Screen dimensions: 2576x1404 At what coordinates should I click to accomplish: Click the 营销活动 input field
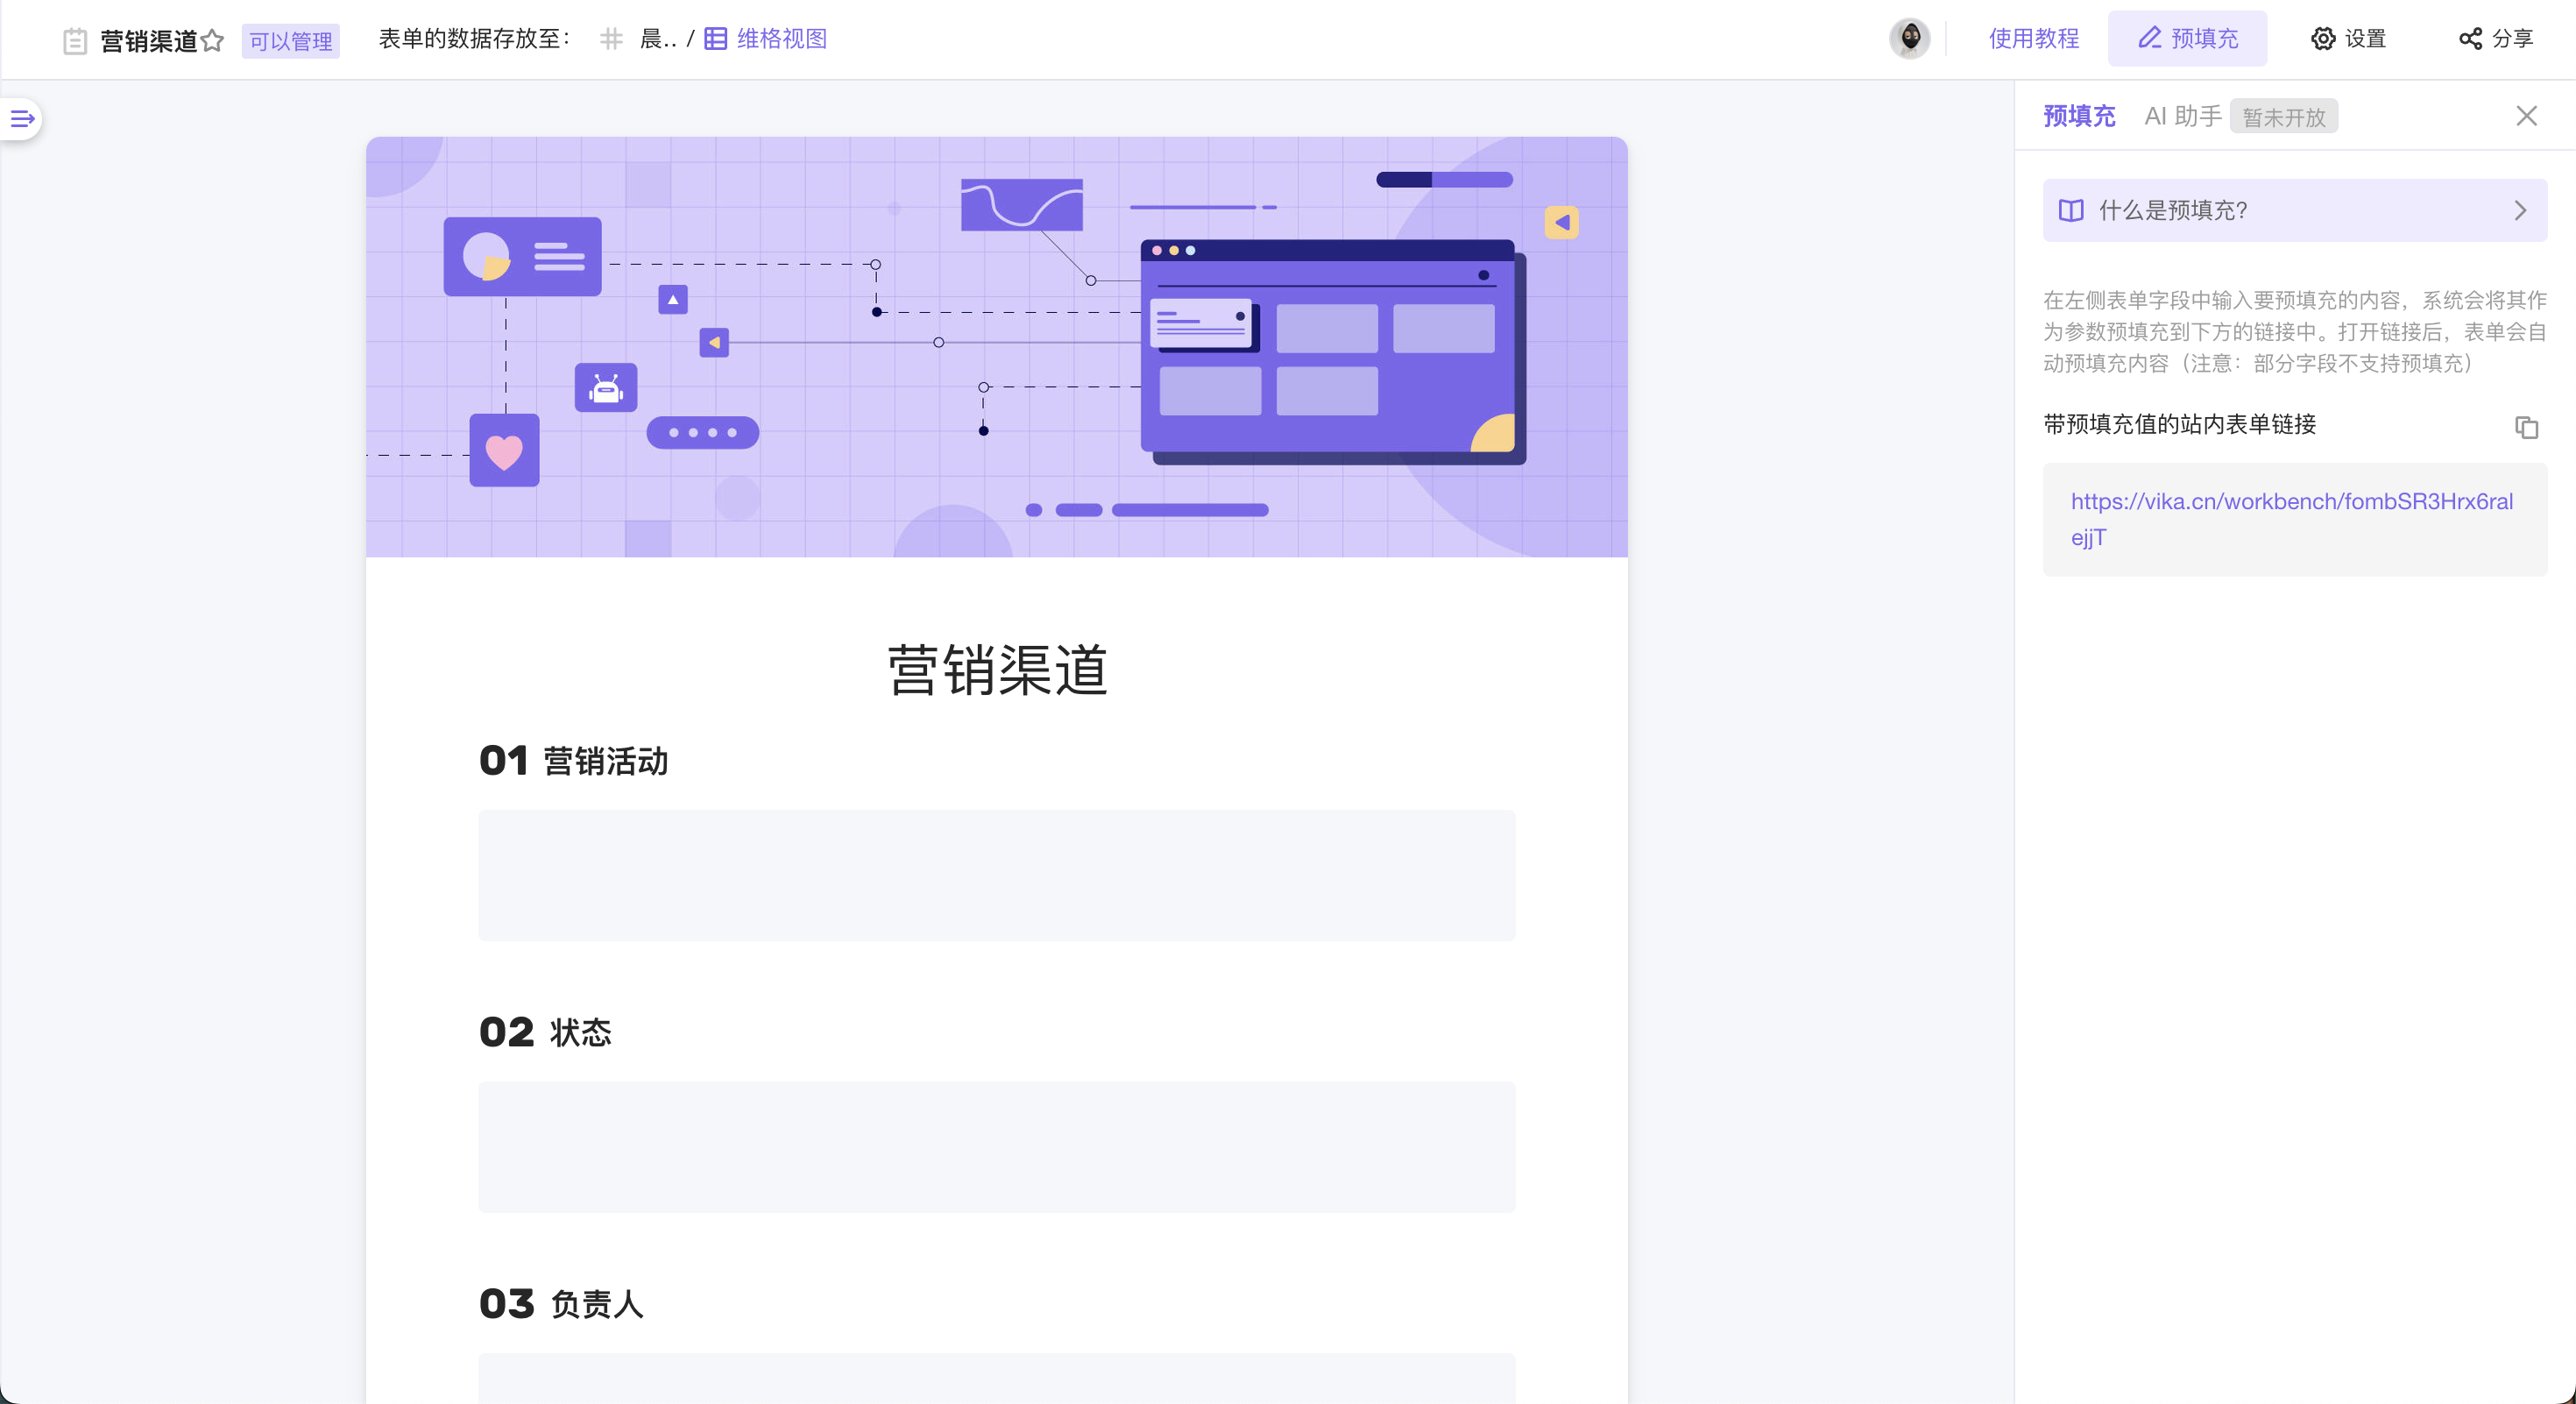996,875
